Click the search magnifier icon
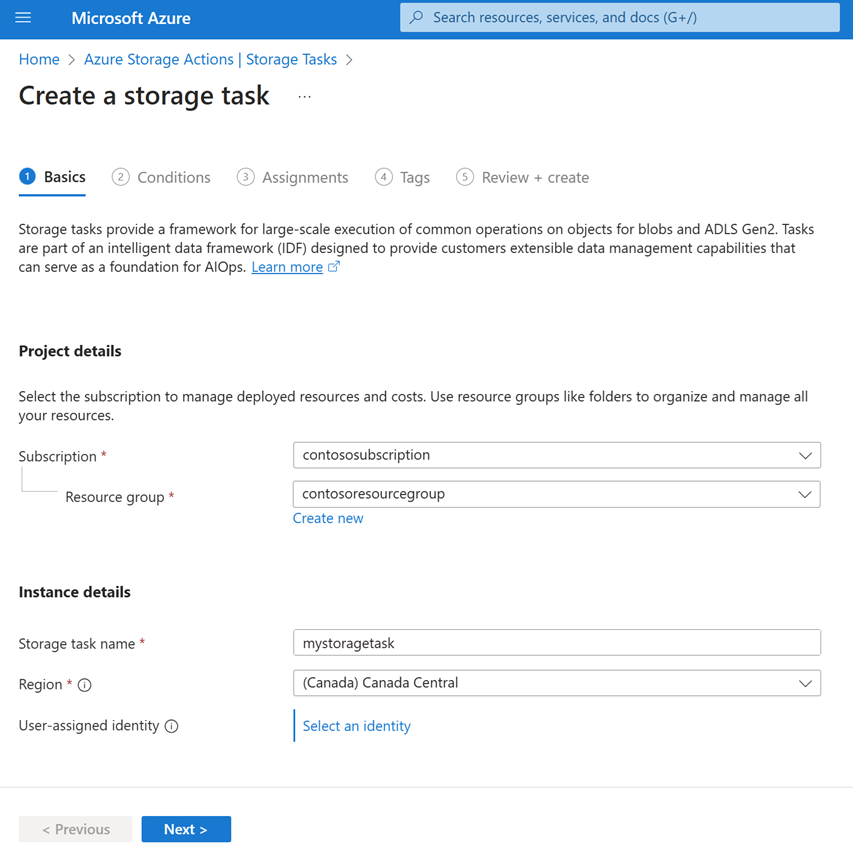Viewport: 853px width, 852px height. click(414, 17)
